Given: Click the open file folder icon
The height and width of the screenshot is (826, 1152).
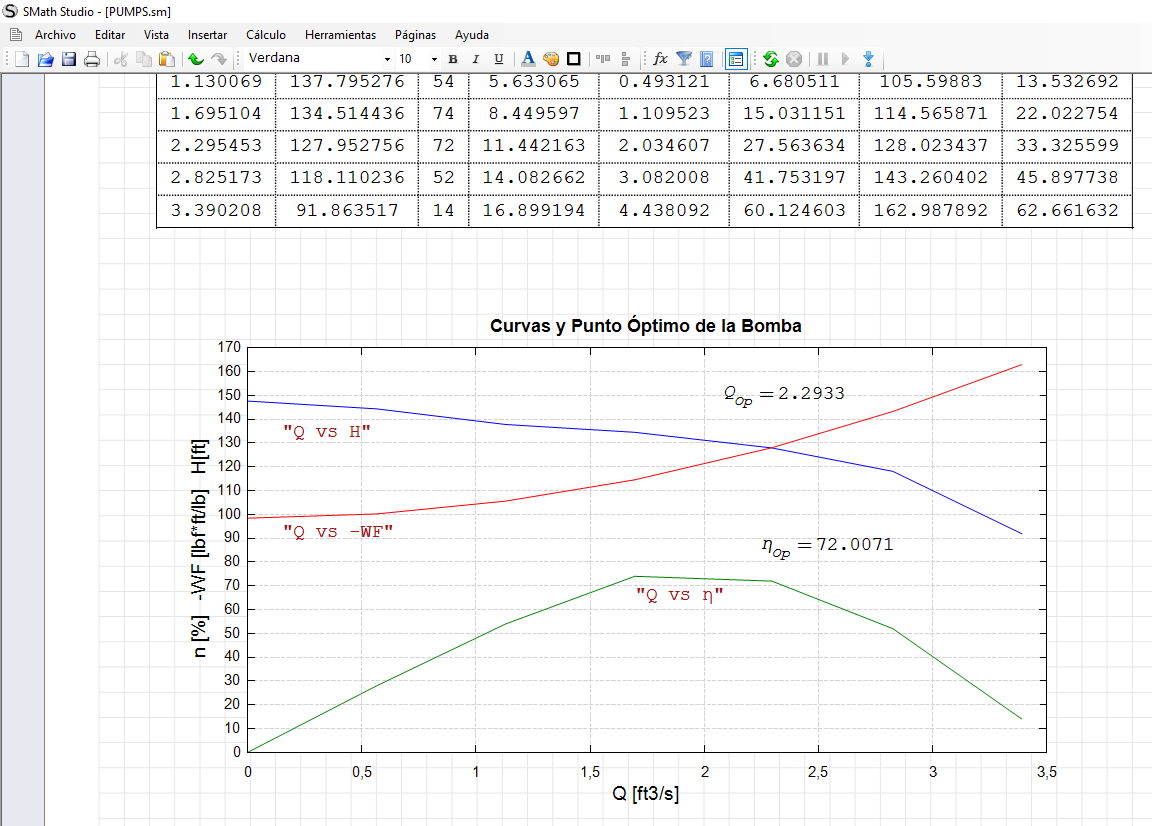Looking at the screenshot, I should [45, 59].
